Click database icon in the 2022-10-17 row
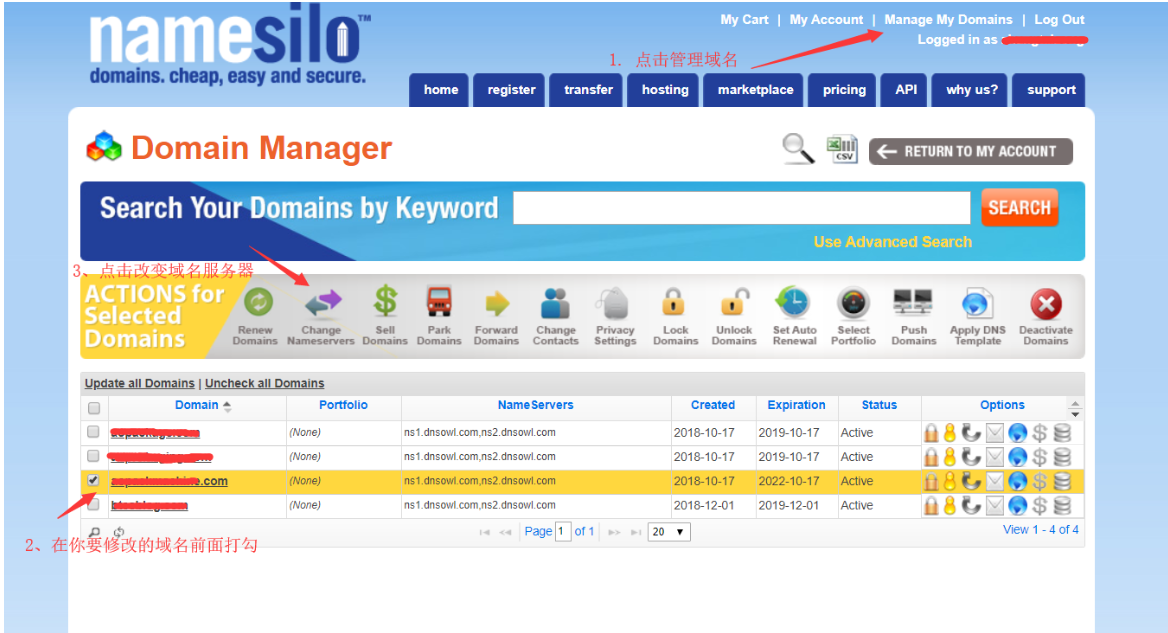Viewport: 1168px width, 633px height. click(x=1062, y=481)
